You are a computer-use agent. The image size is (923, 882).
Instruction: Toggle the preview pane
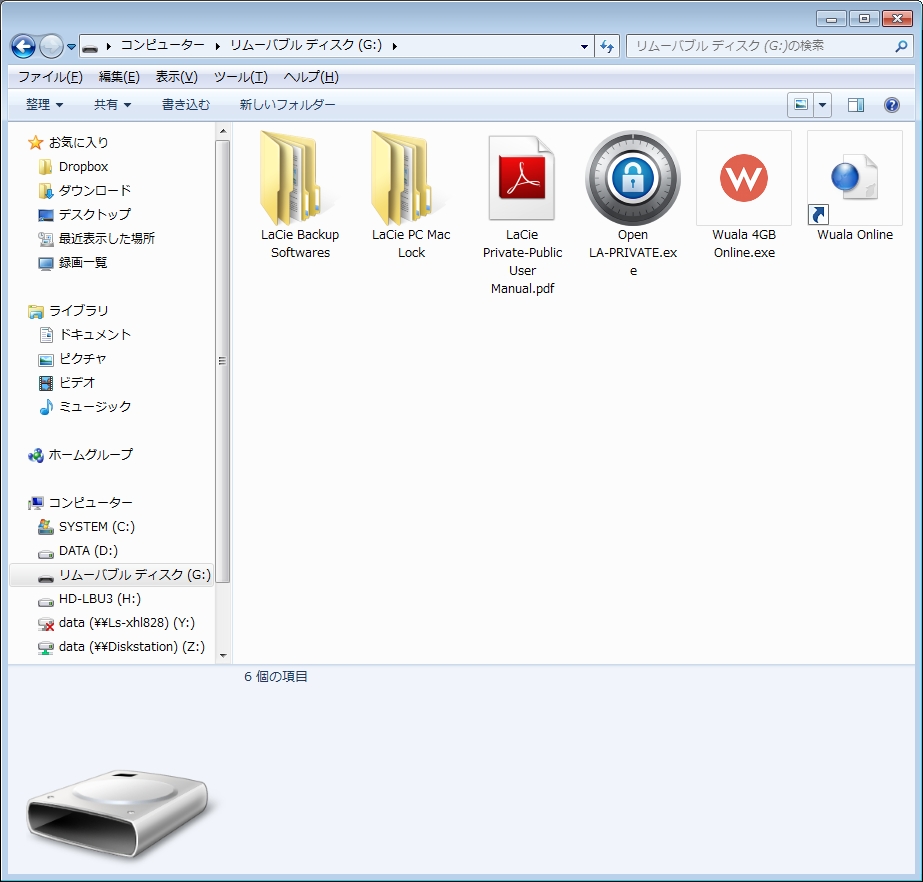click(855, 105)
